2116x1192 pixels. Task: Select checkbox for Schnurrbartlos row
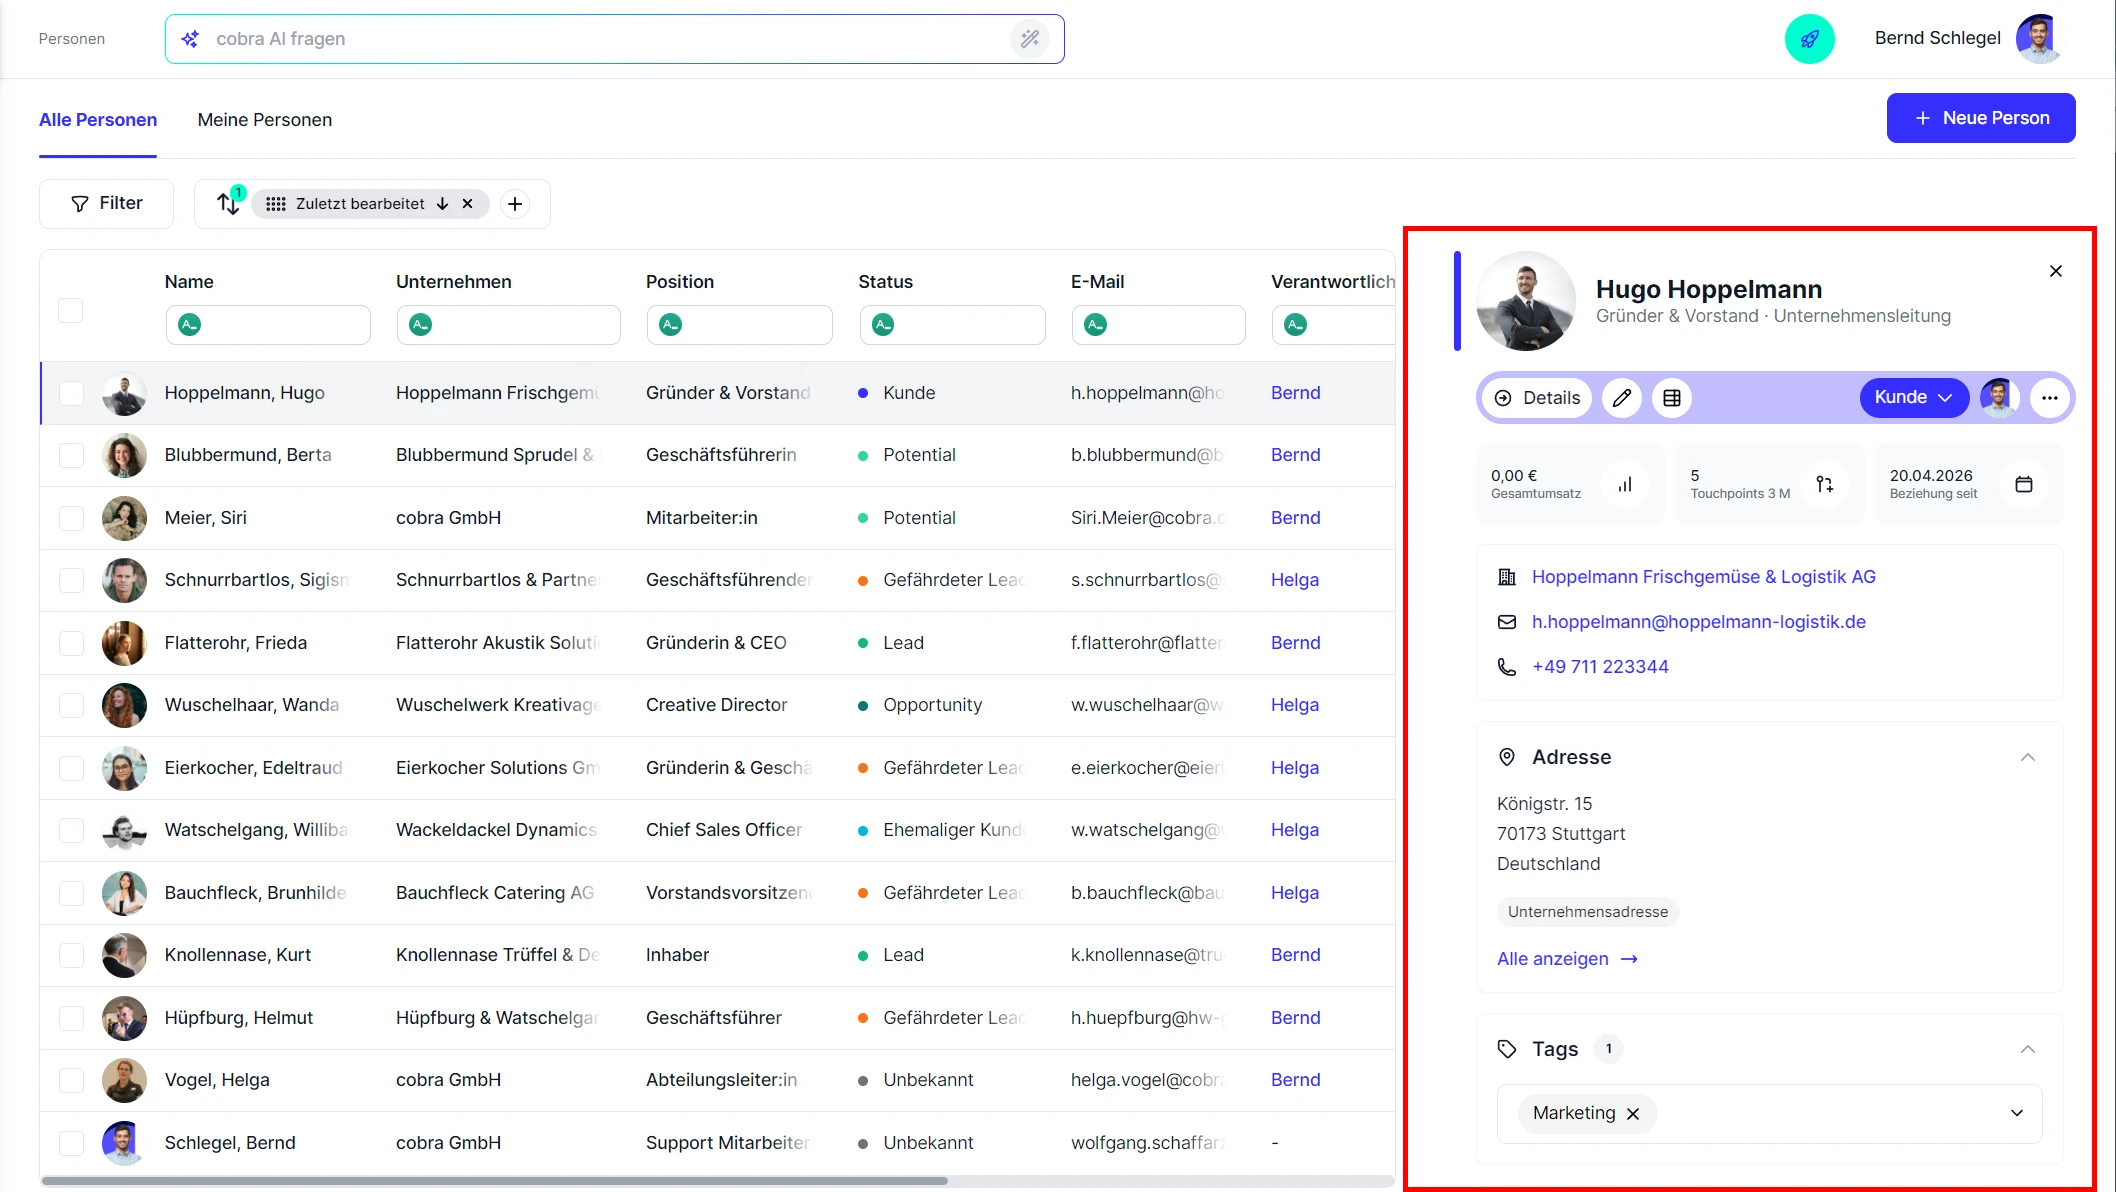click(x=71, y=580)
